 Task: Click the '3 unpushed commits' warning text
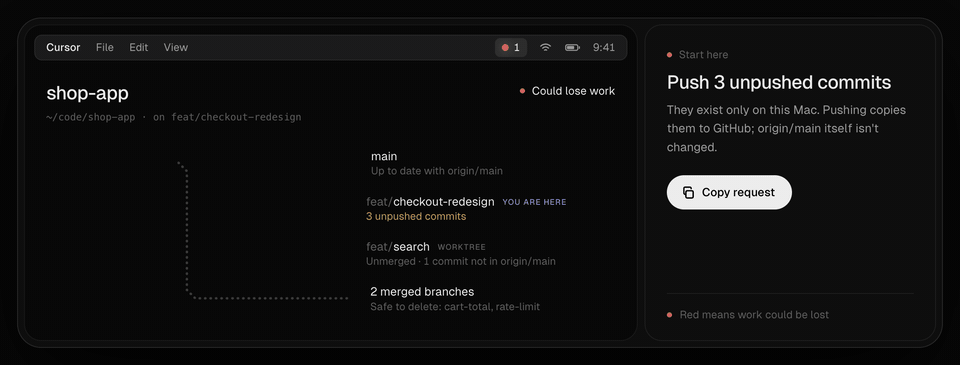[416, 216]
